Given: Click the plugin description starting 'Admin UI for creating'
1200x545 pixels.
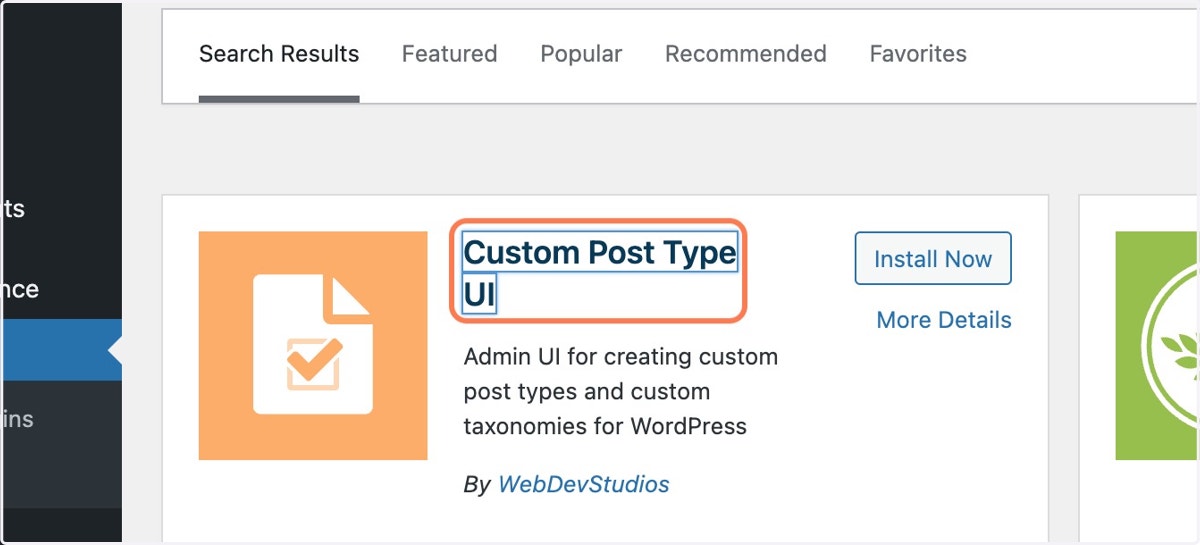Looking at the screenshot, I should point(621,392).
